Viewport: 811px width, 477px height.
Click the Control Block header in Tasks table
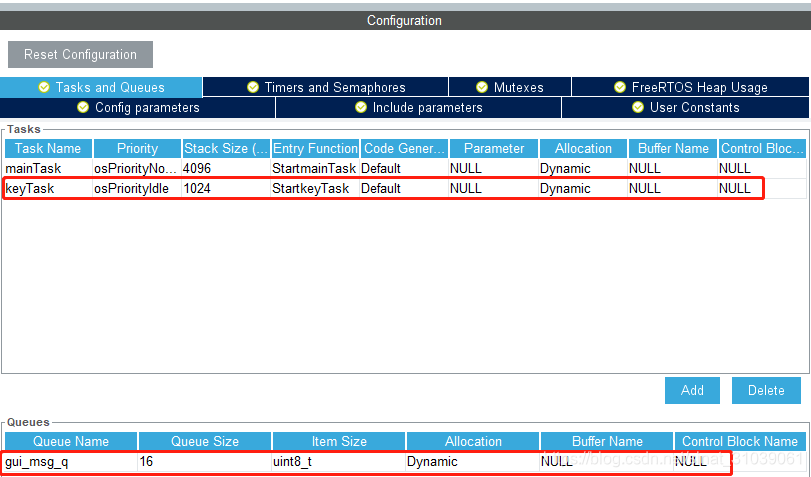(762, 148)
